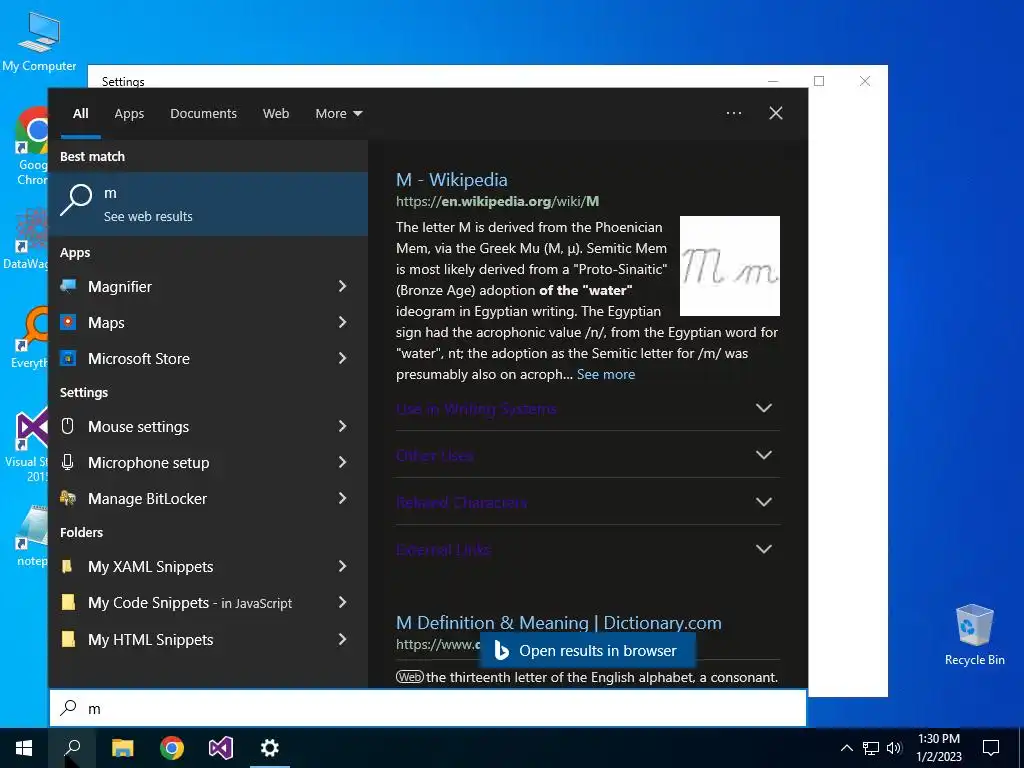Click the Microsoft Store app icon
The width and height of the screenshot is (1024, 768).
pyautogui.click(x=68, y=358)
